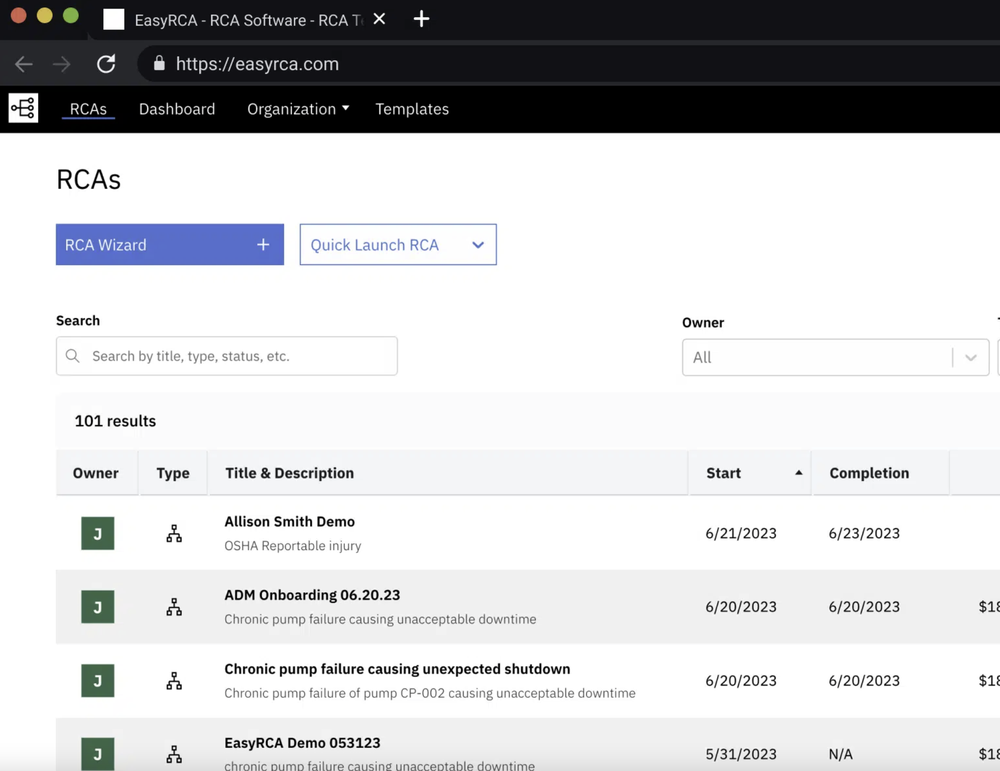1000x771 pixels.
Task: Click owner avatar J for unexpected shutdown row
Action: (x=98, y=680)
